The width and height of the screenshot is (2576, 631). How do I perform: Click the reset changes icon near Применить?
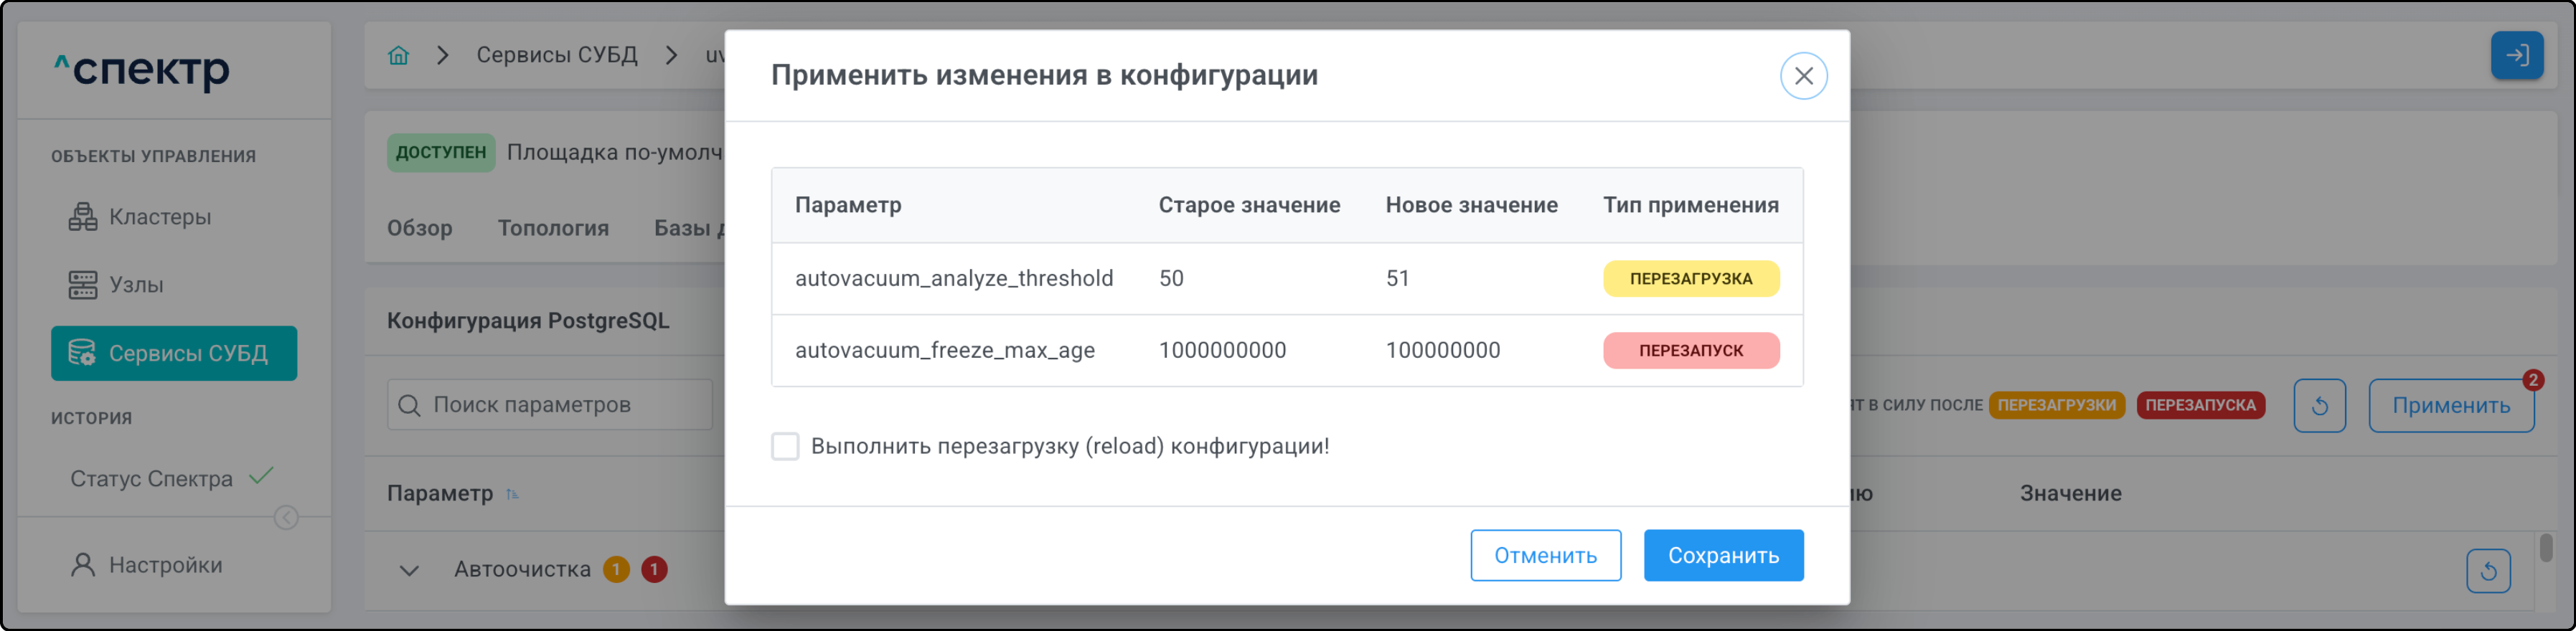[2318, 405]
